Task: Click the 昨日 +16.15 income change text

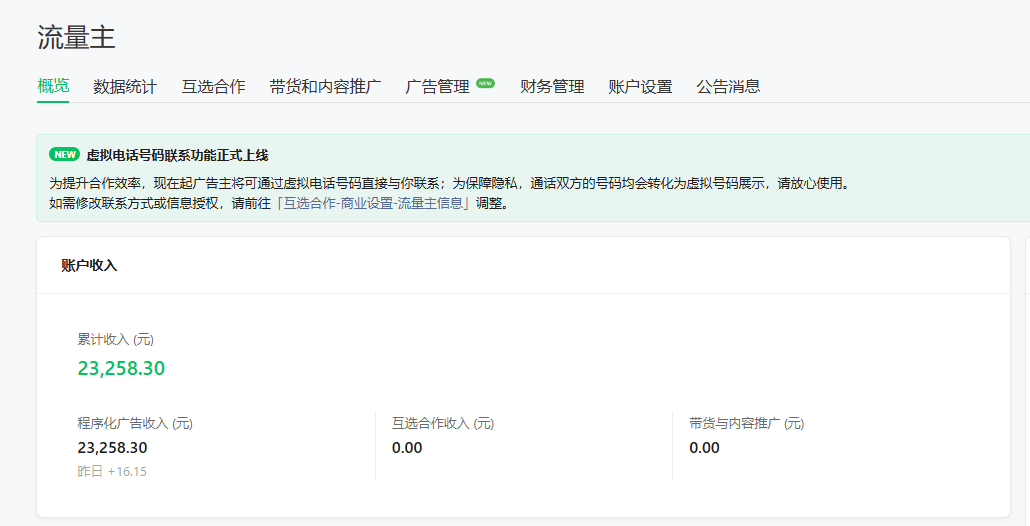Action: [112, 471]
